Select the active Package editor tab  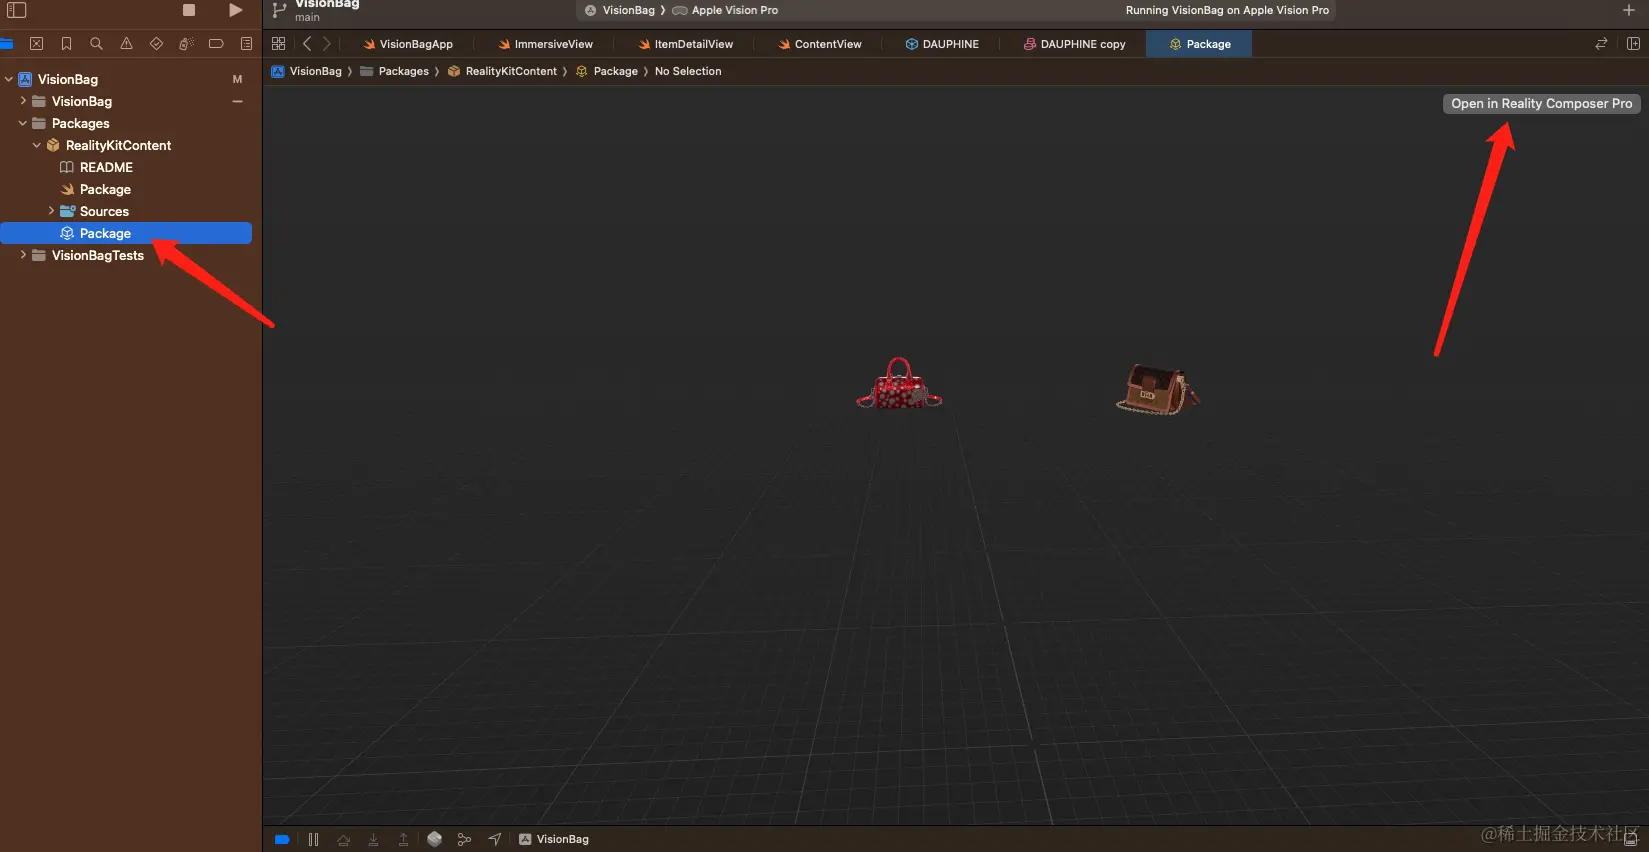1199,44
